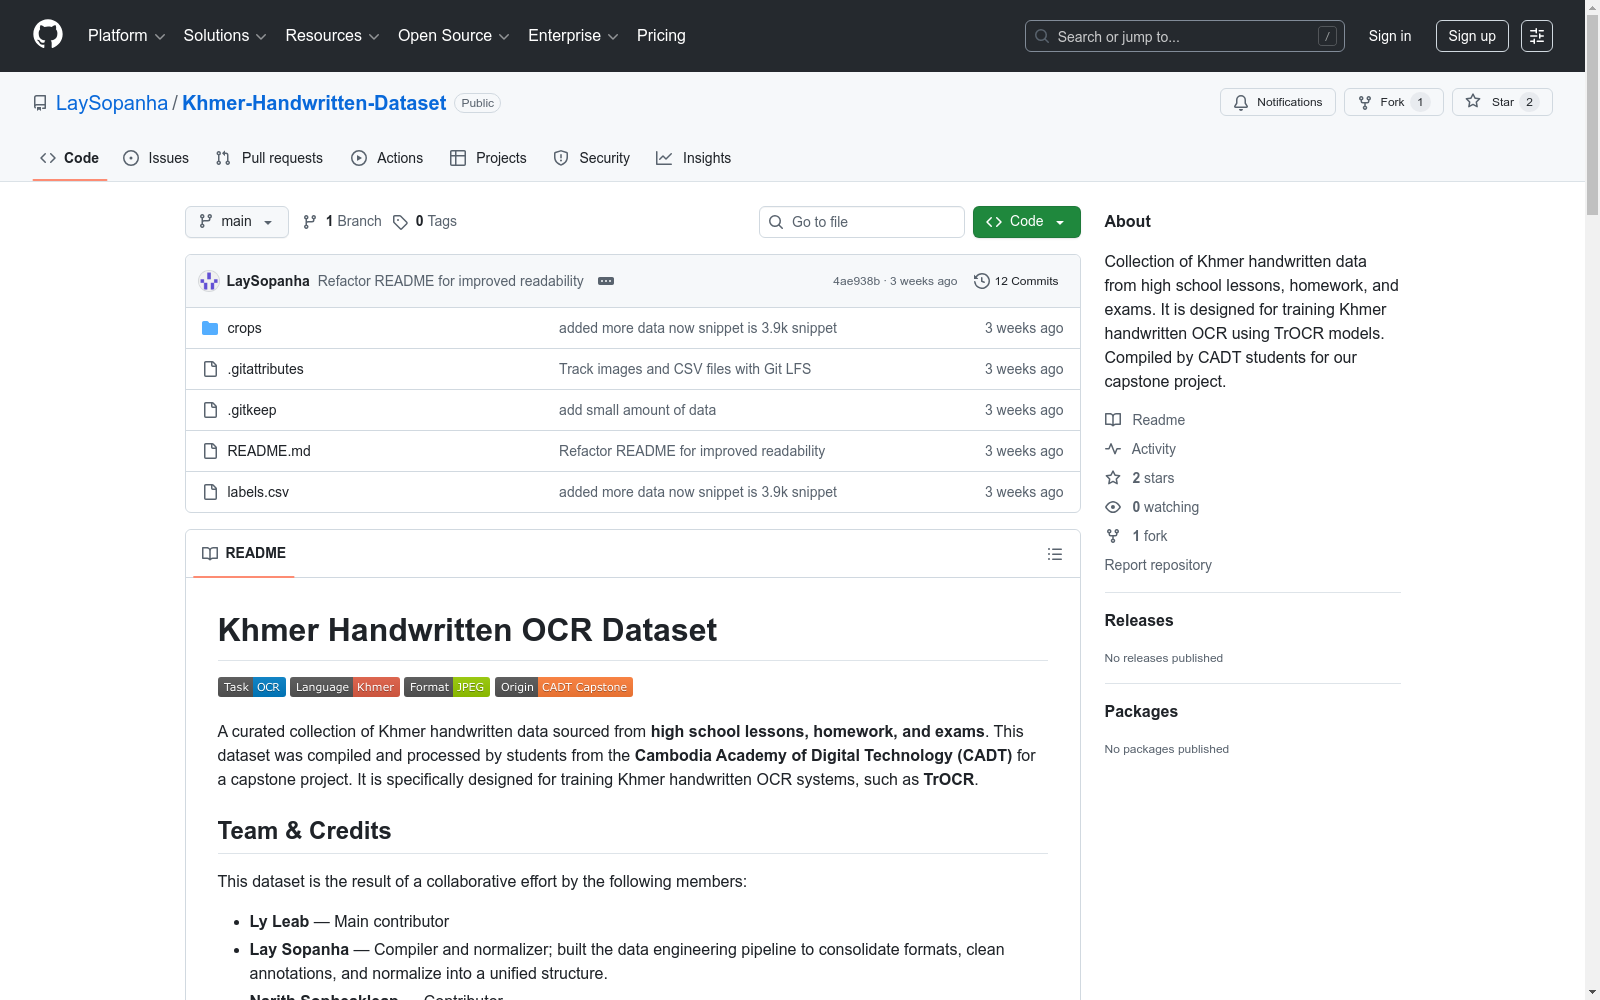Image resolution: width=1600 pixels, height=1000 pixels.
Task: Fork this repository
Action: tap(1394, 102)
